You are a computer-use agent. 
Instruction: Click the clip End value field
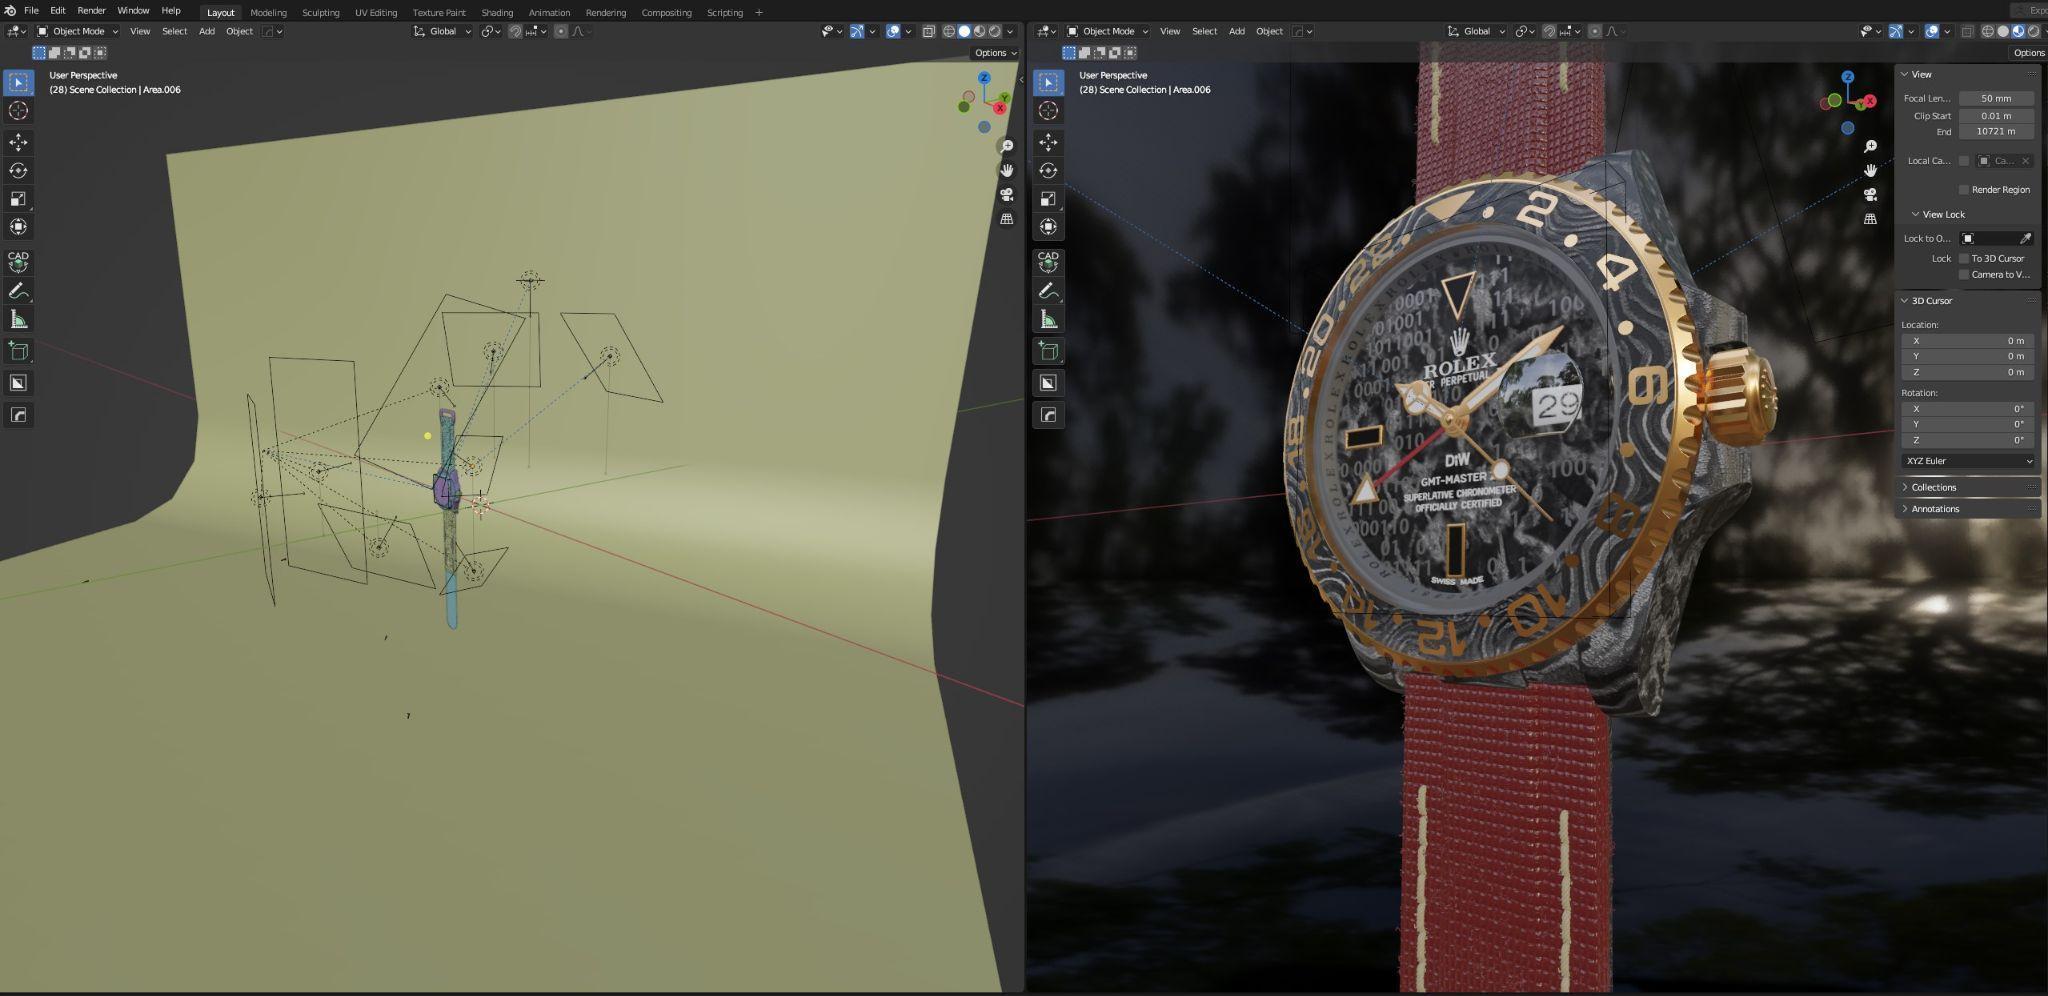click(x=1996, y=131)
